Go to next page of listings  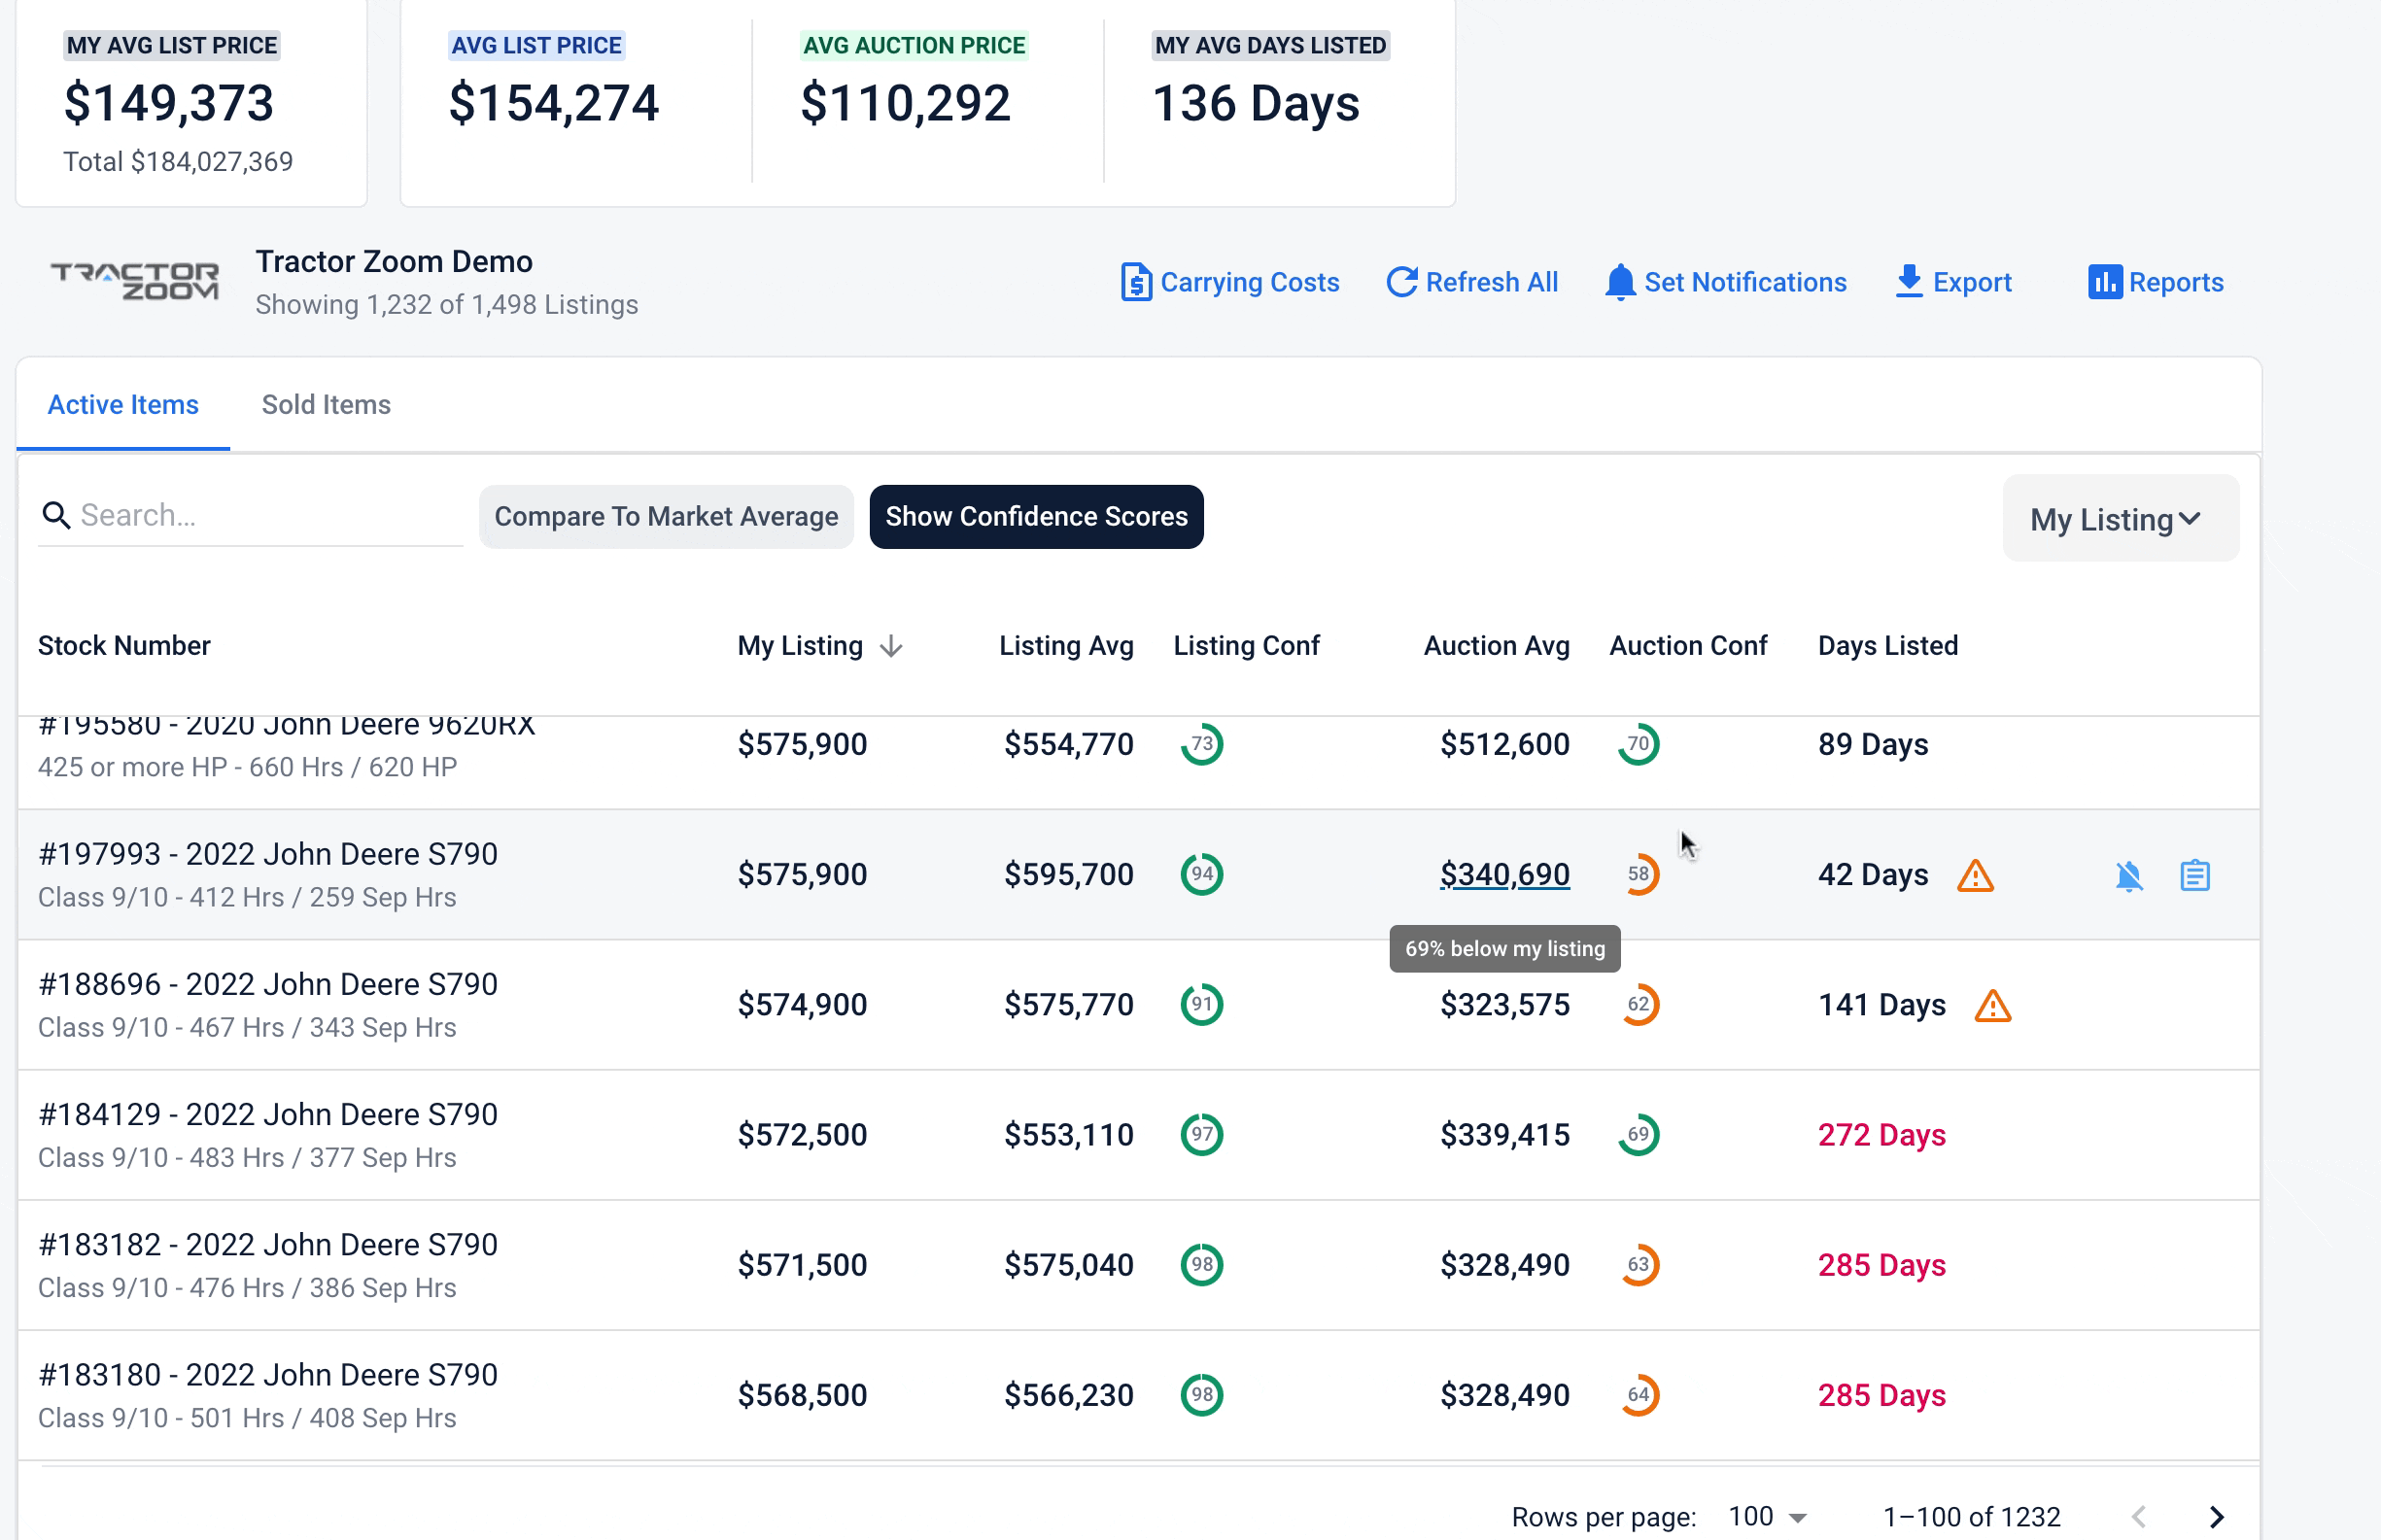2216,1517
